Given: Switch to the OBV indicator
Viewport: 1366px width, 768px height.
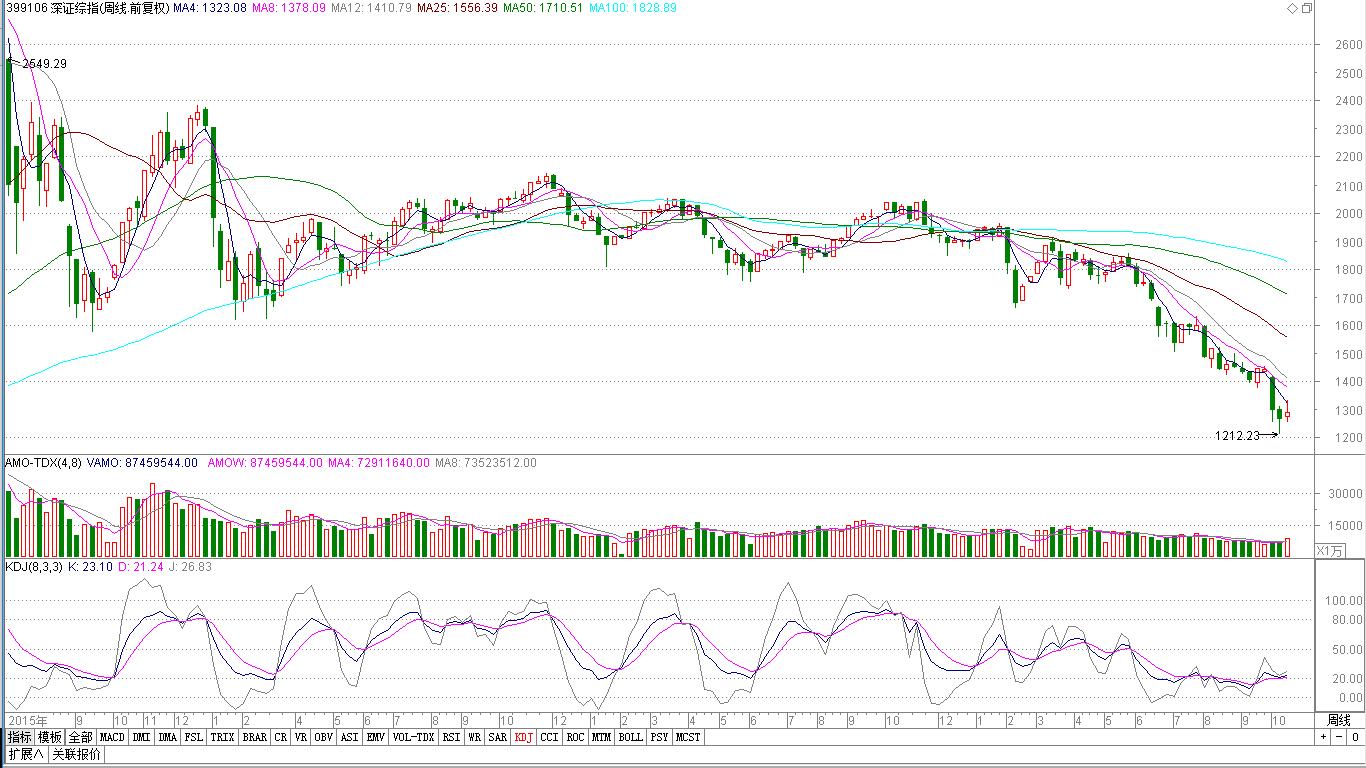Looking at the screenshot, I should [x=324, y=737].
